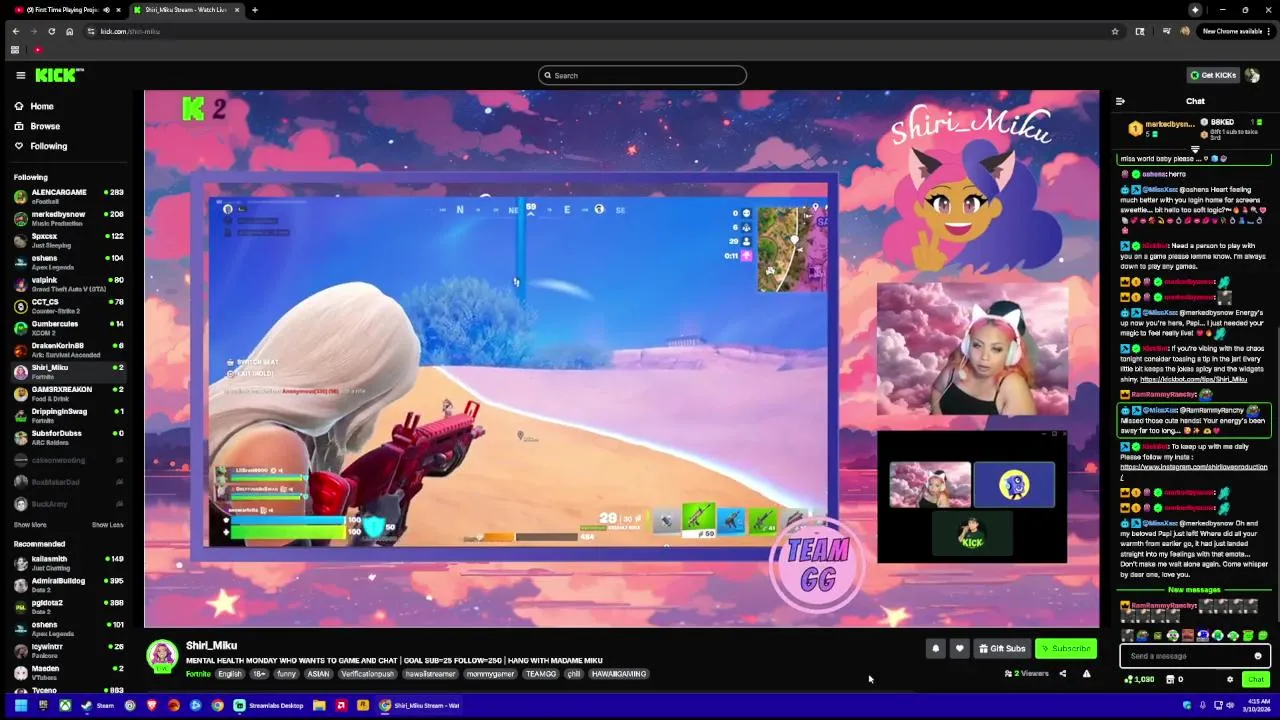
Task: Open CCT_CS channel in sidebar
Action: (68, 305)
